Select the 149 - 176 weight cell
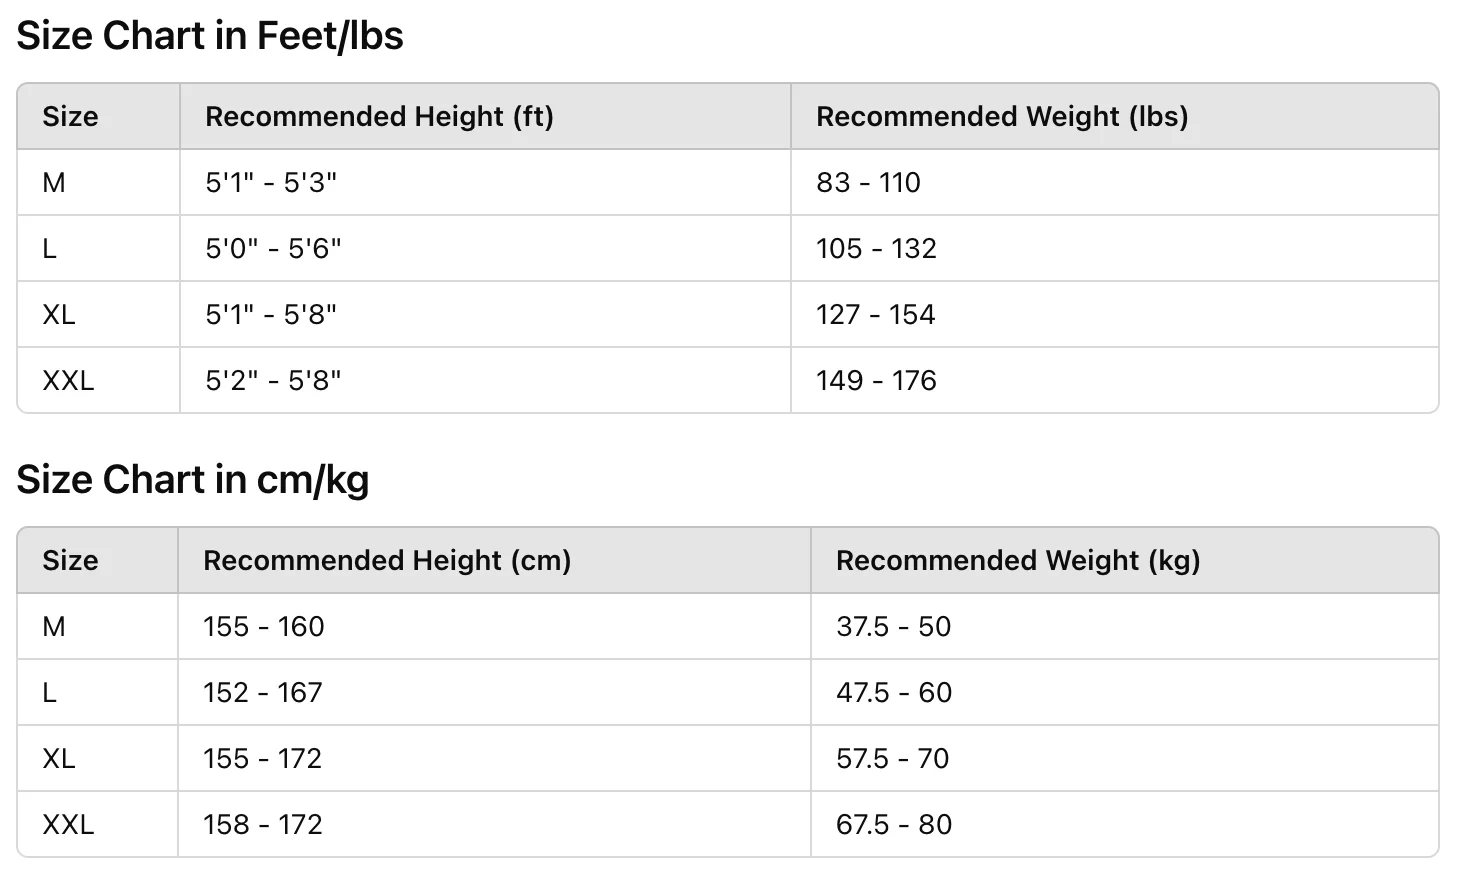 pos(876,381)
